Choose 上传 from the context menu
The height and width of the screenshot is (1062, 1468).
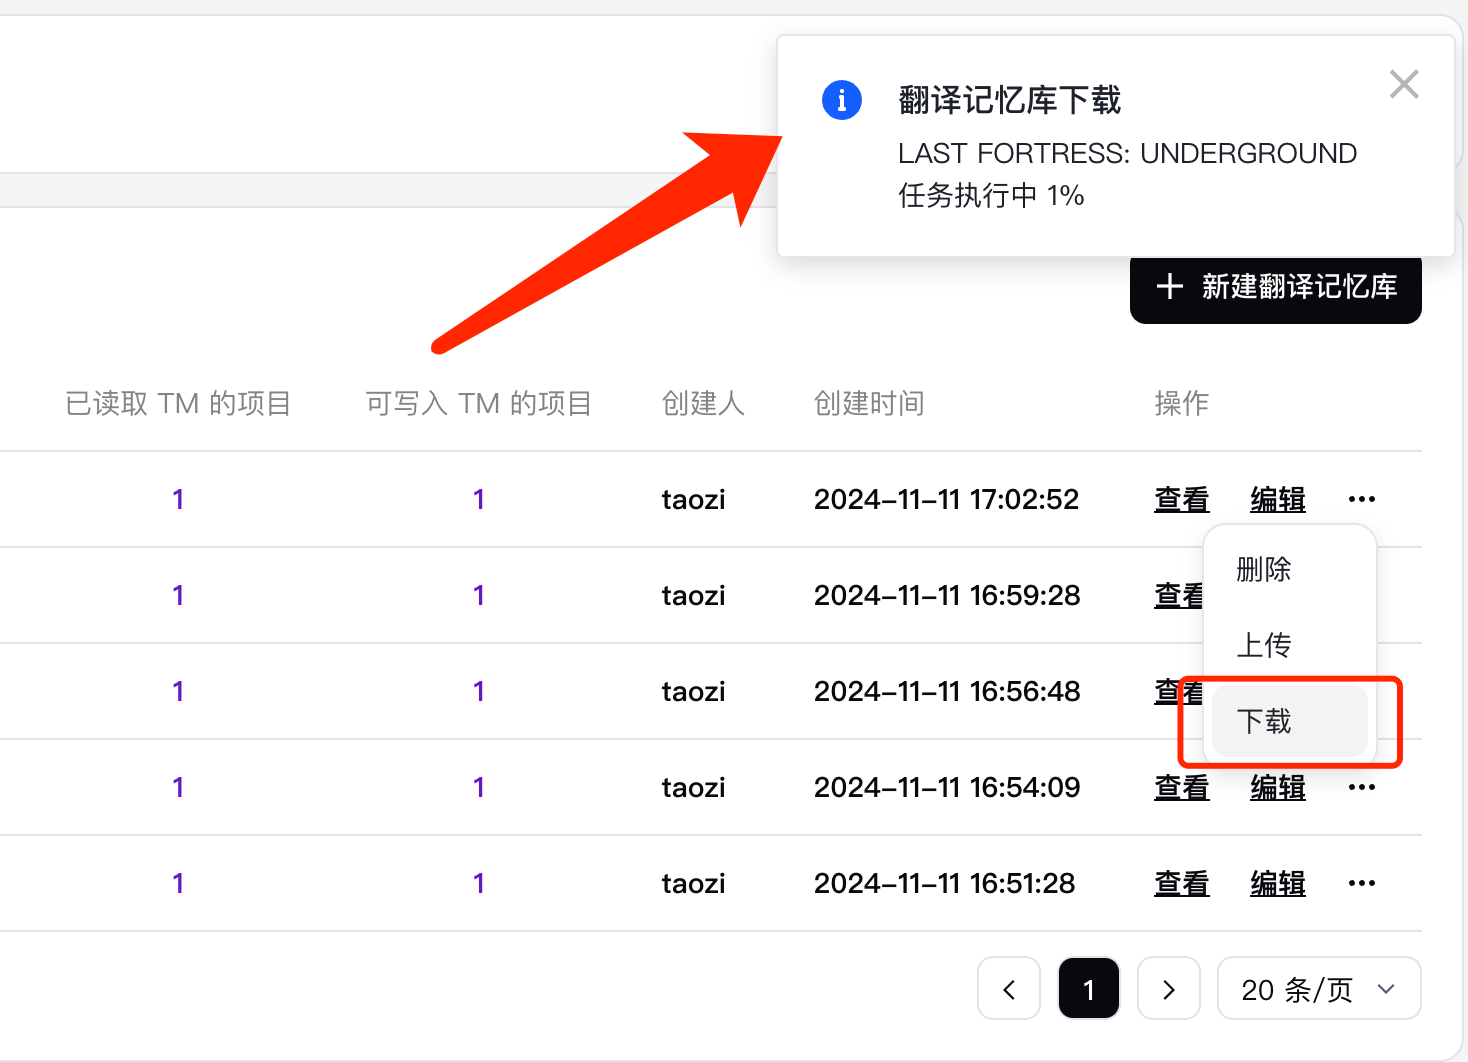click(1264, 645)
